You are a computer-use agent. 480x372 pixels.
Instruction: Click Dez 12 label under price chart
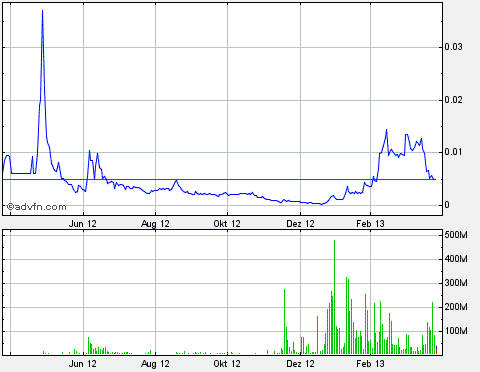pyautogui.click(x=300, y=224)
